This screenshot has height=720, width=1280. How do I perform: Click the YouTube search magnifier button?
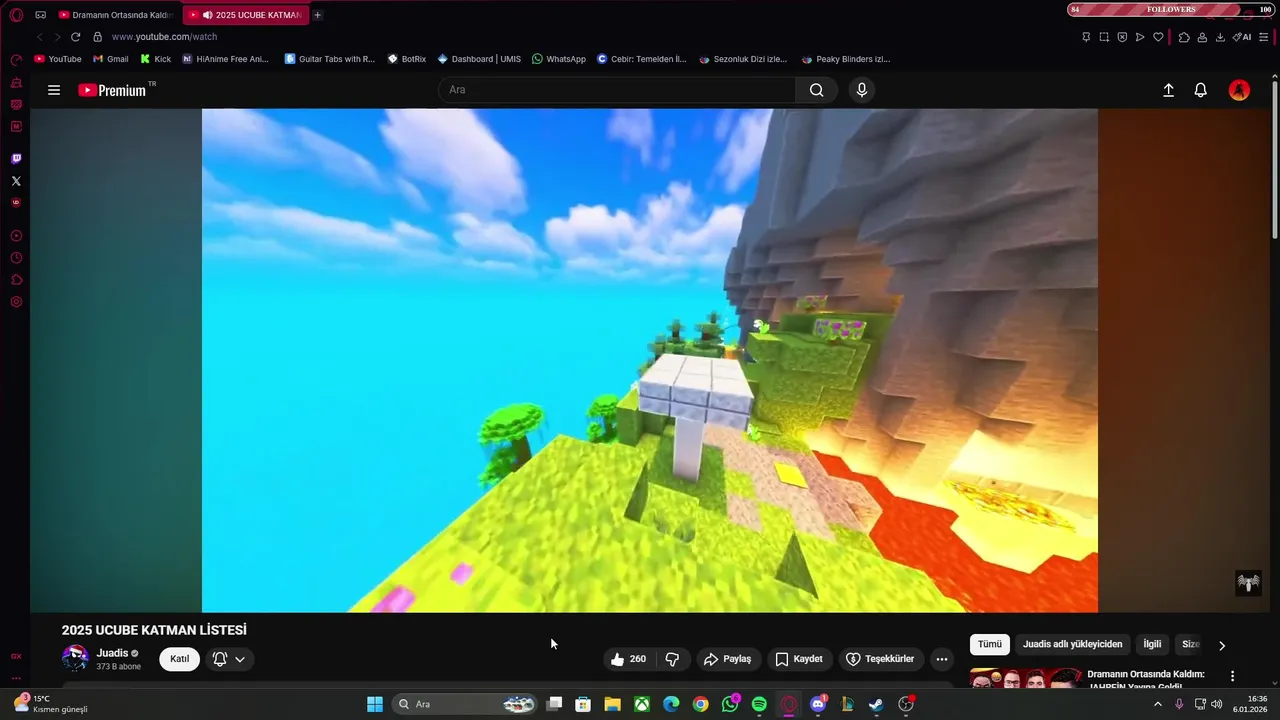pos(817,90)
